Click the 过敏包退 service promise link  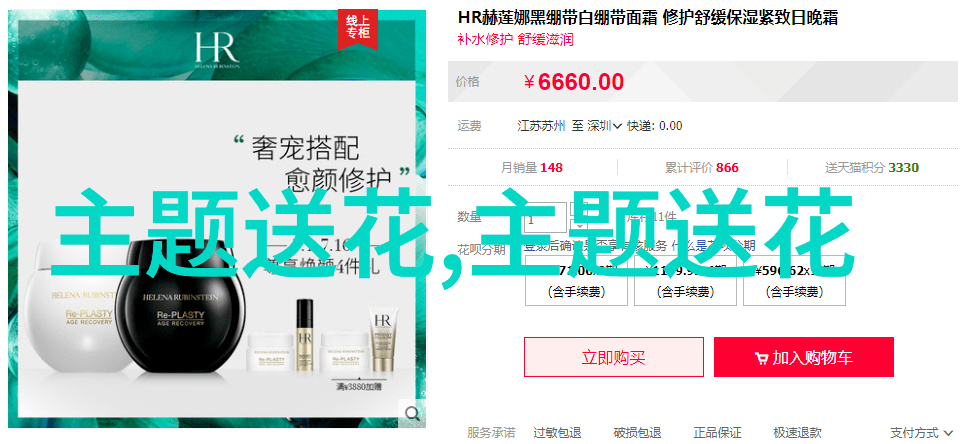point(557,433)
